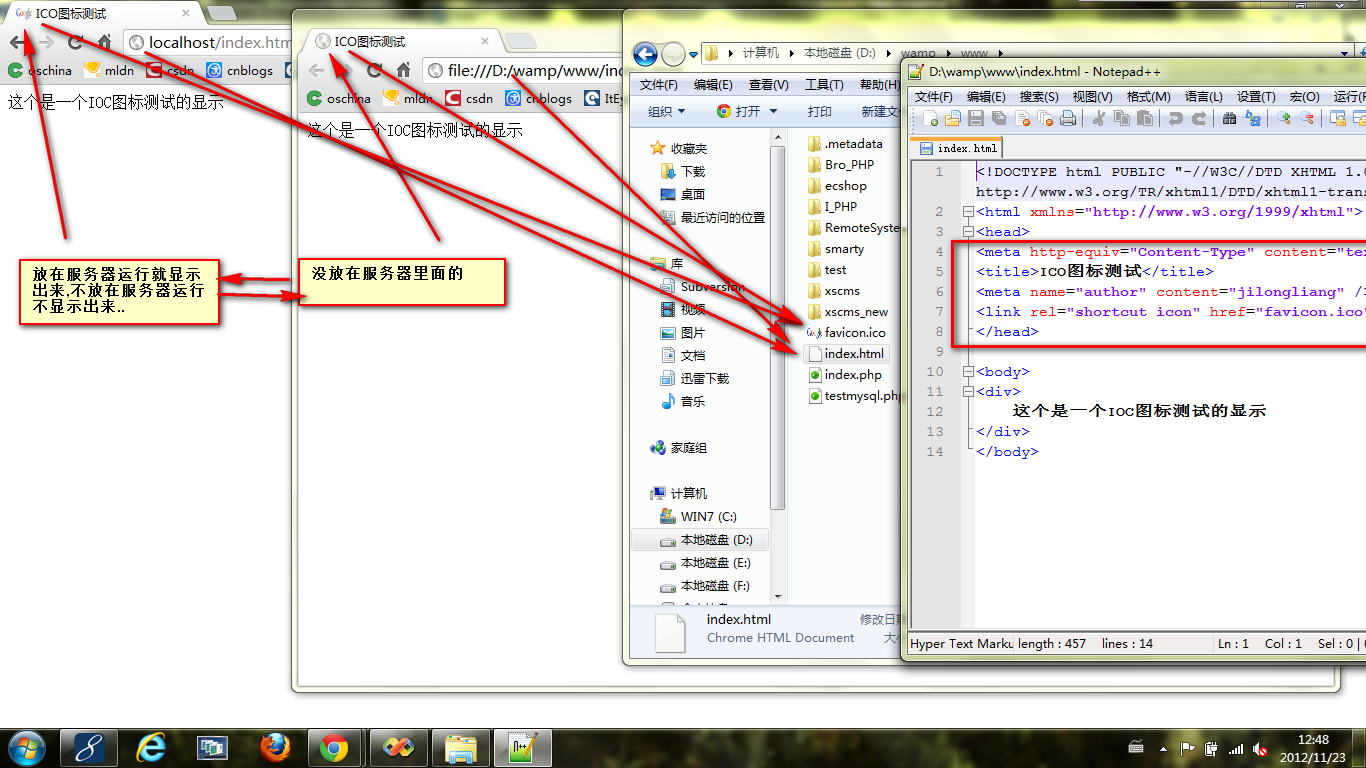Select index.html tab in Notepad++
The image size is (1366, 768).
[958, 148]
